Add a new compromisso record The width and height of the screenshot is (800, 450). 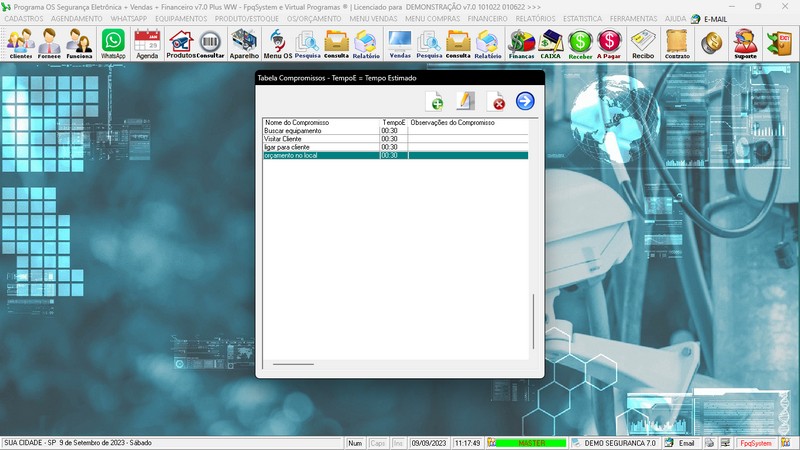[435, 101]
